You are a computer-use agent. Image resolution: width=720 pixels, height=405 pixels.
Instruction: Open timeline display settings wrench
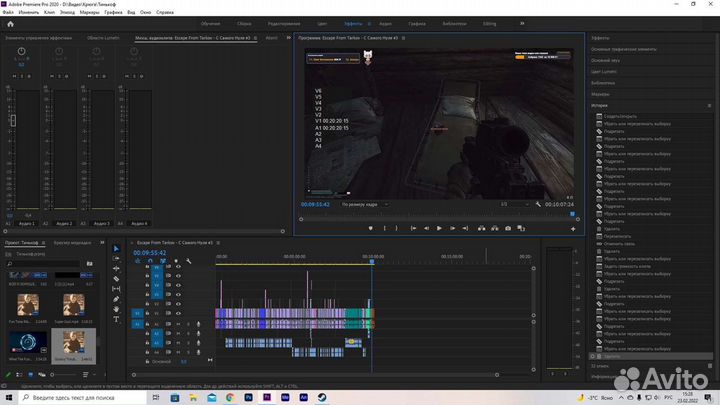coord(189,261)
